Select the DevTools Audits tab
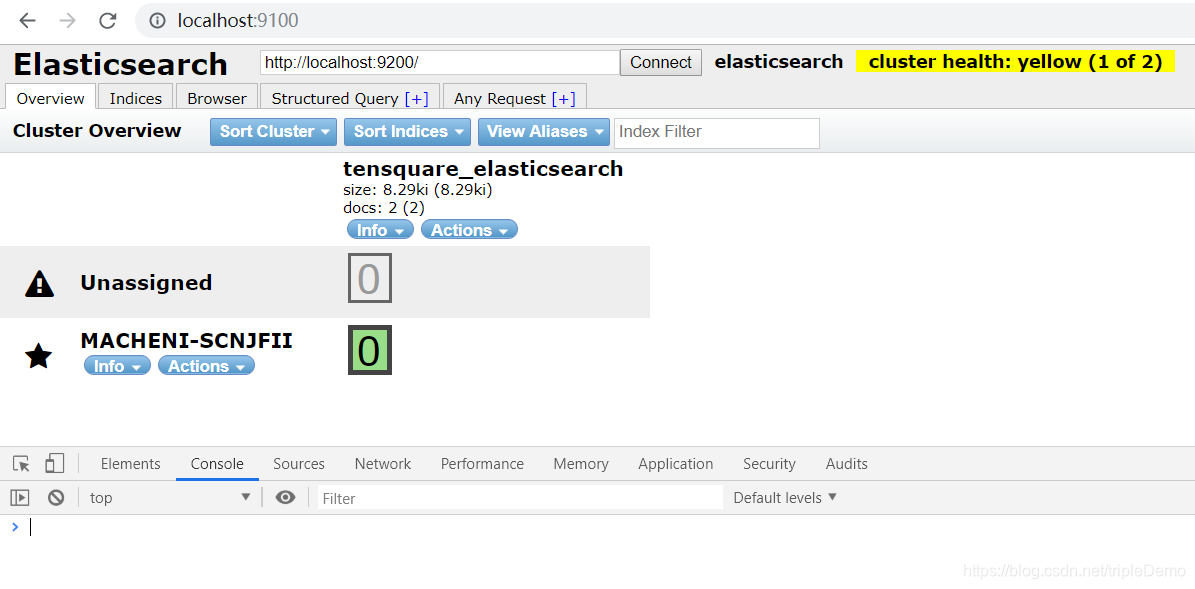 click(847, 463)
